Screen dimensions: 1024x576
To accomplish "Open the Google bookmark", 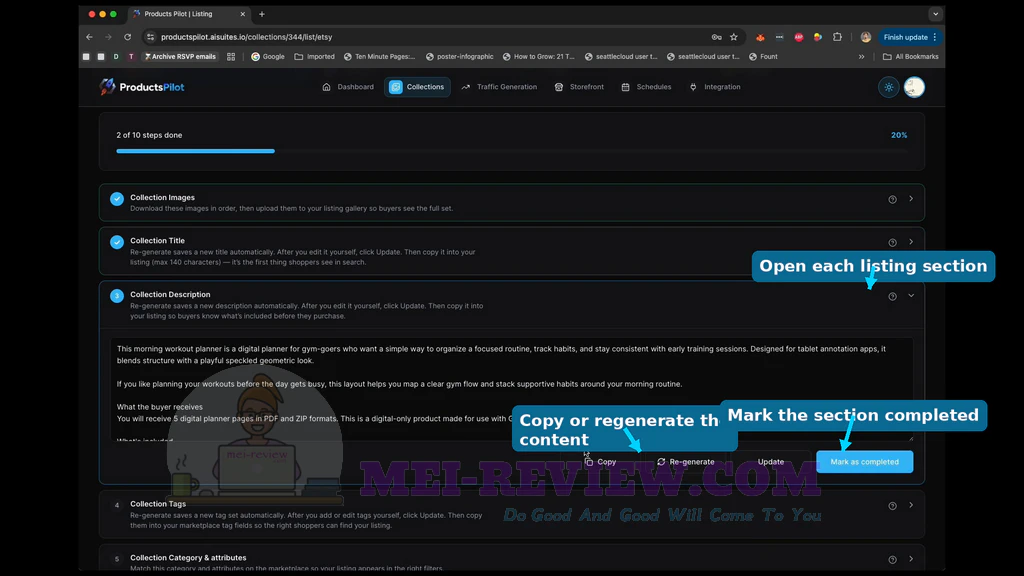I will pyautogui.click(x=268, y=57).
